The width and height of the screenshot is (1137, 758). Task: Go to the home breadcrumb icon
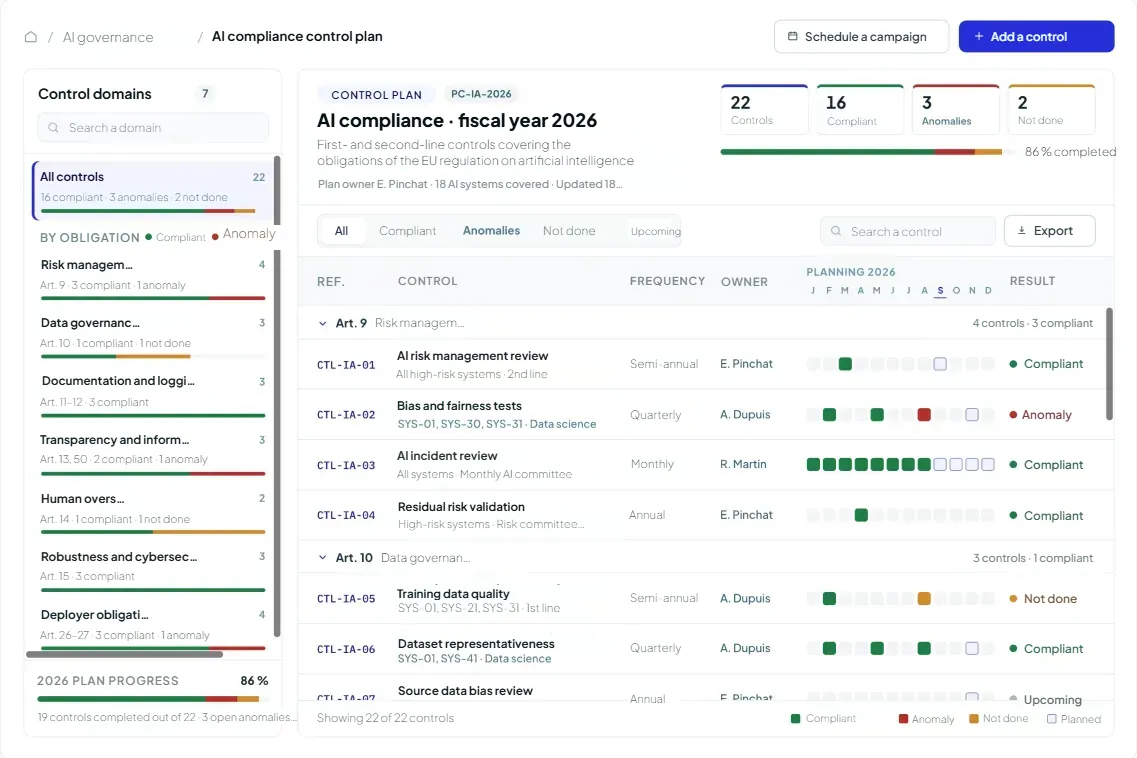click(30, 37)
